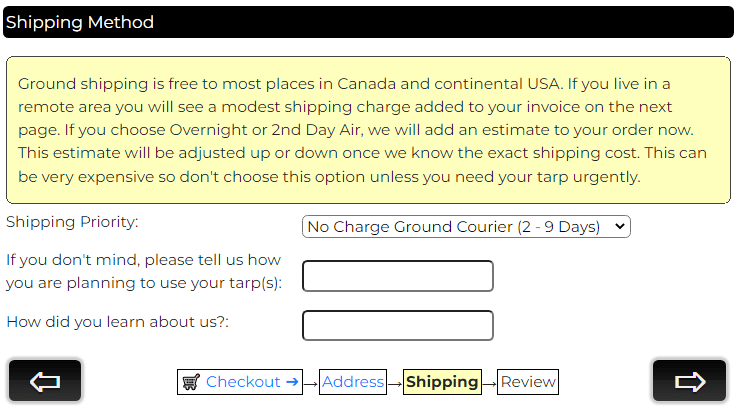Click the blue arrow inside Checkout step
737x411 pixels.
tap(292, 382)
